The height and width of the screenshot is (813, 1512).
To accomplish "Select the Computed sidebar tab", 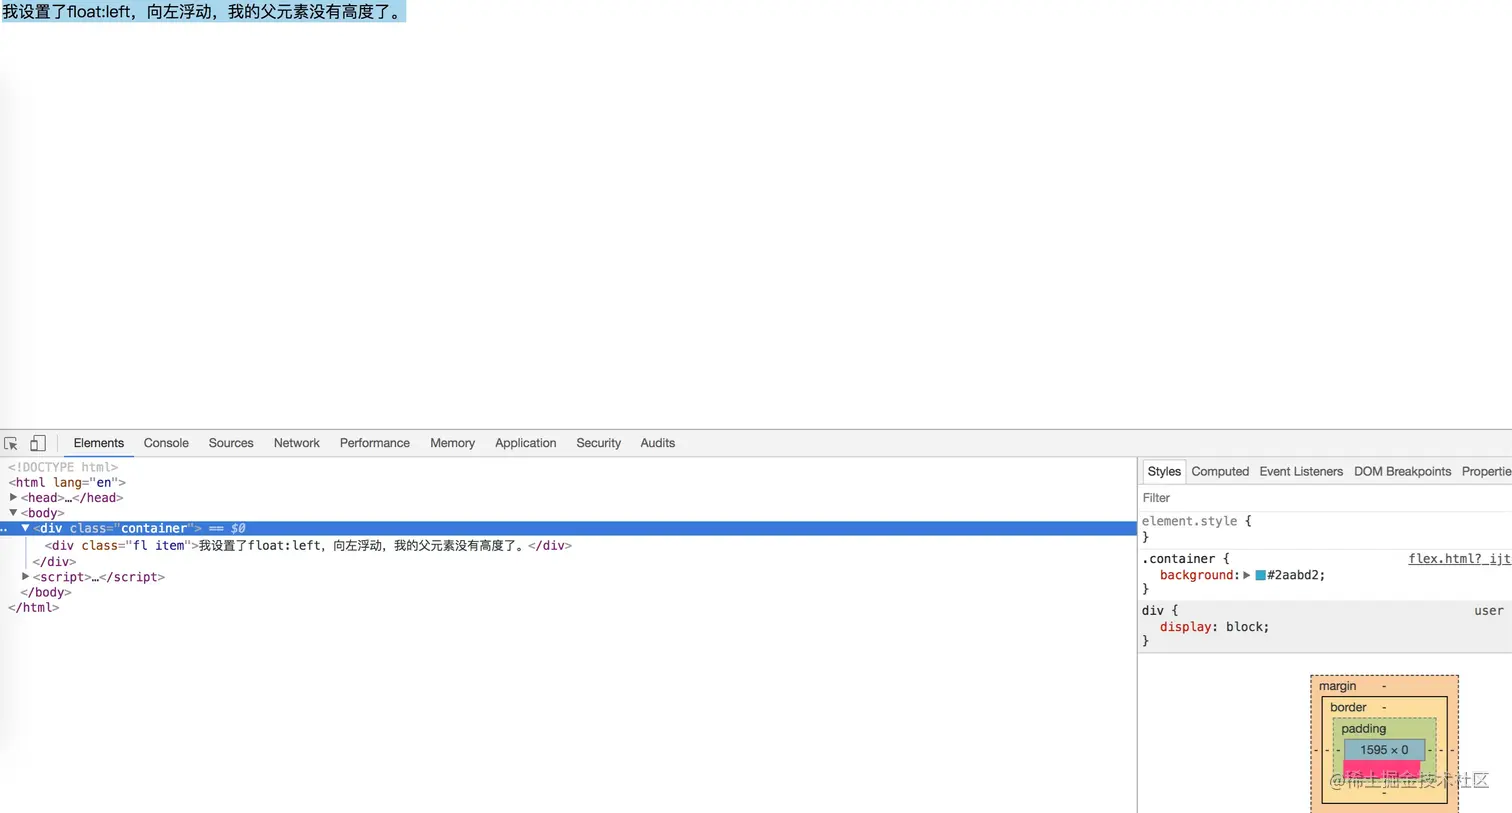I will tap(1220, 471).
